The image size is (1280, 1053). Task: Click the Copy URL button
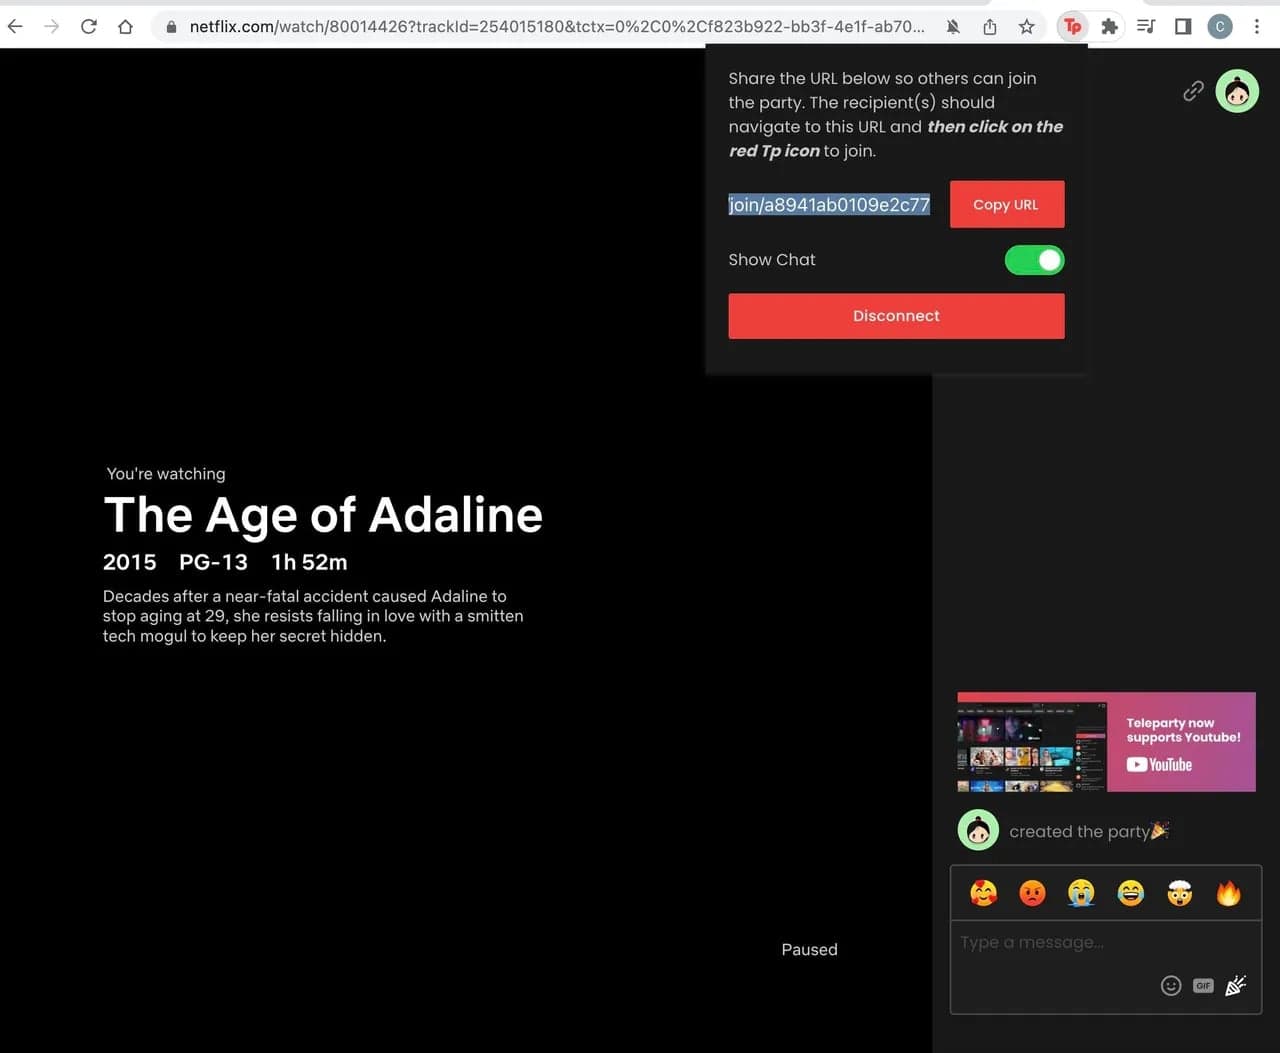1006,204
